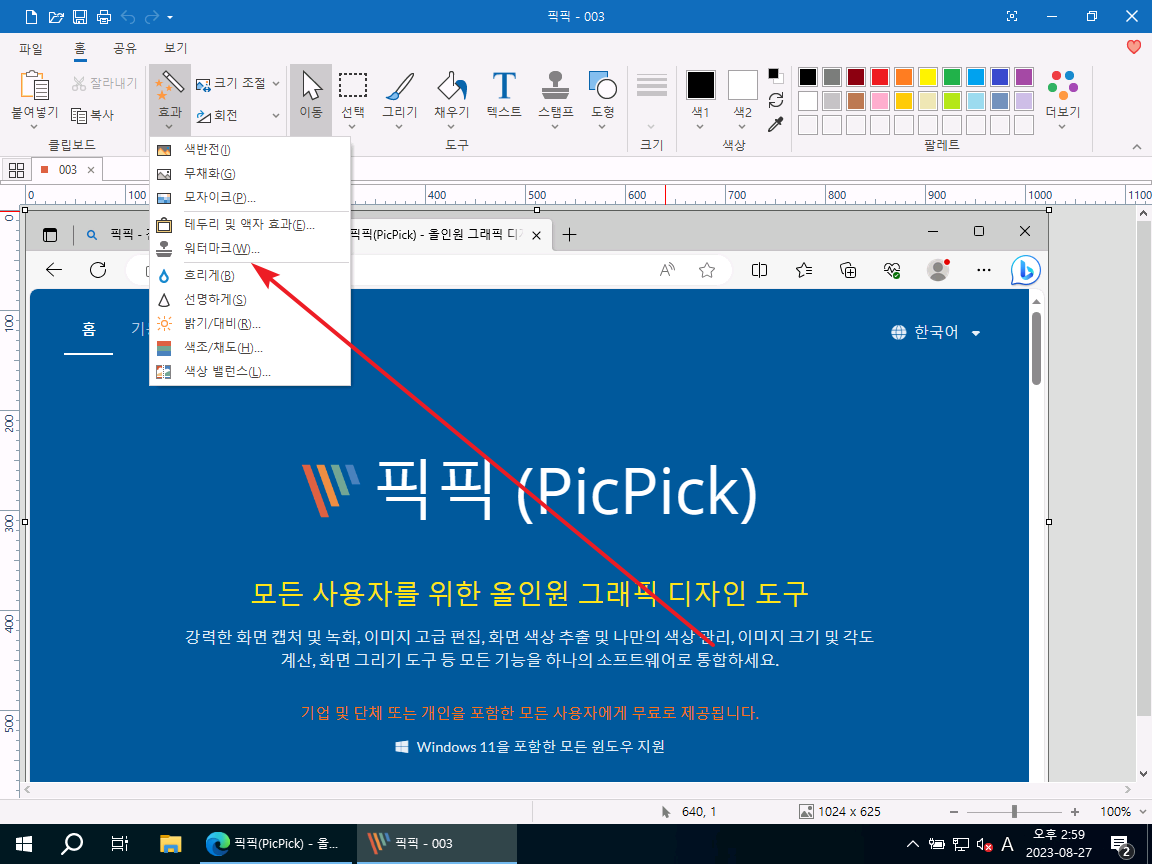Open the 파일 menu tab
The image size is (1152, 864).
(x=31, y=48)
